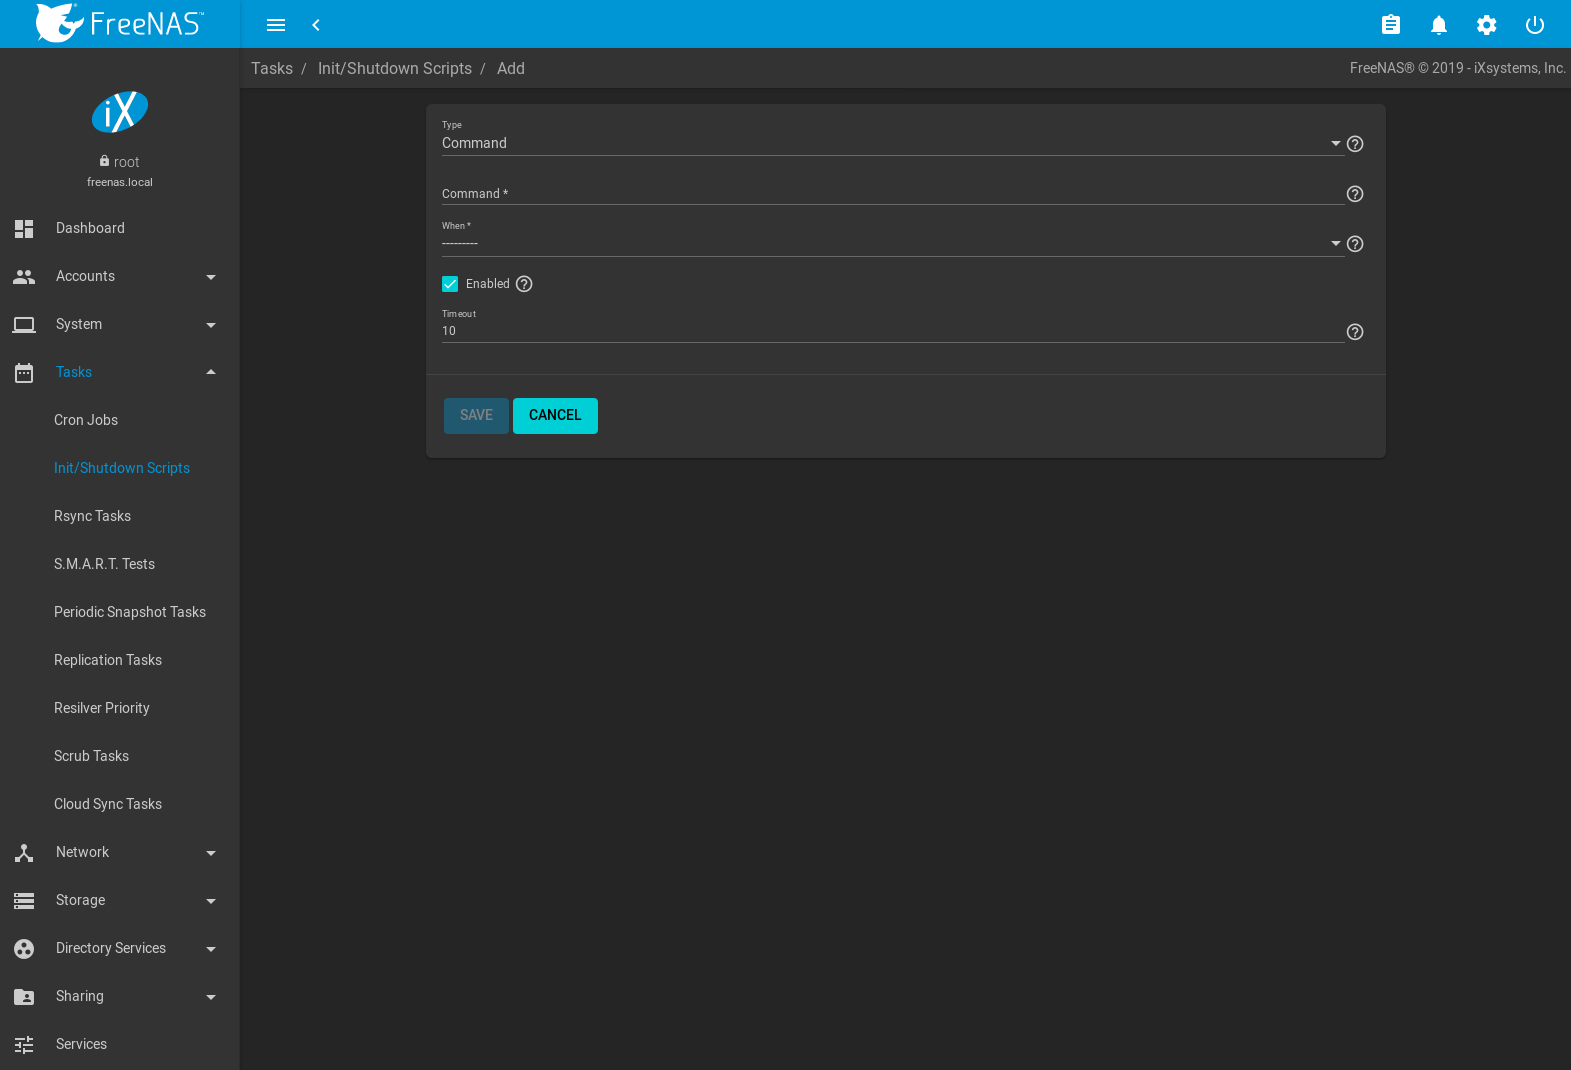Click the freenas.local hostname

pos(120,182)
